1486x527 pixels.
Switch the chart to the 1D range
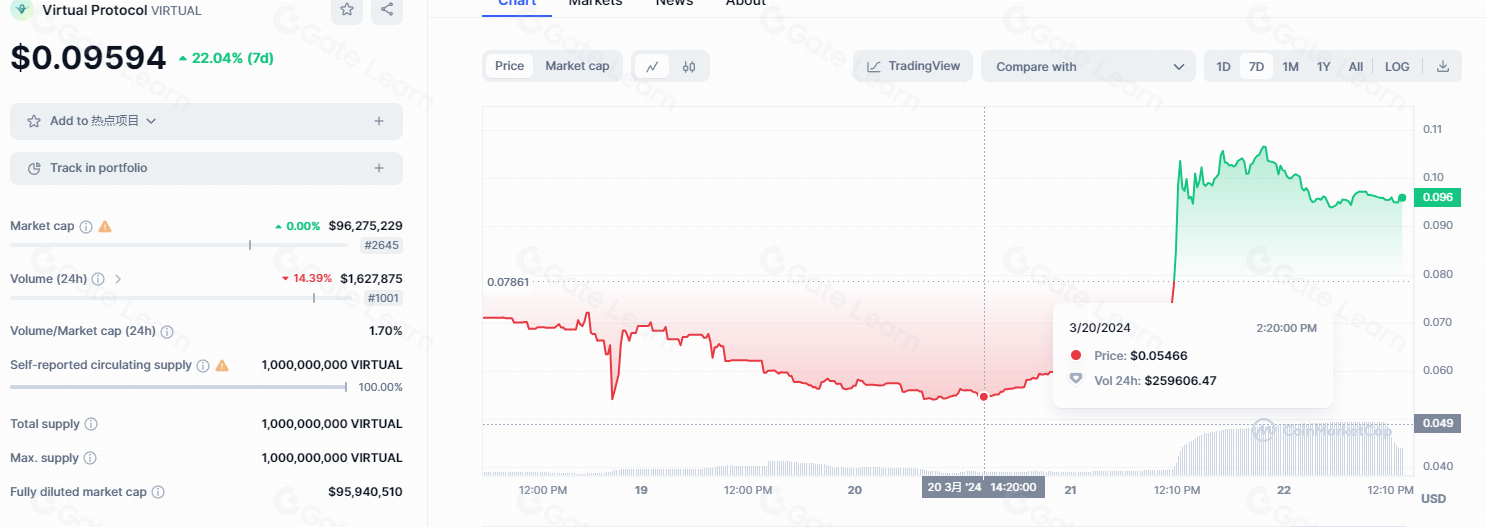pyautogui.click(x=1223, y=67)
